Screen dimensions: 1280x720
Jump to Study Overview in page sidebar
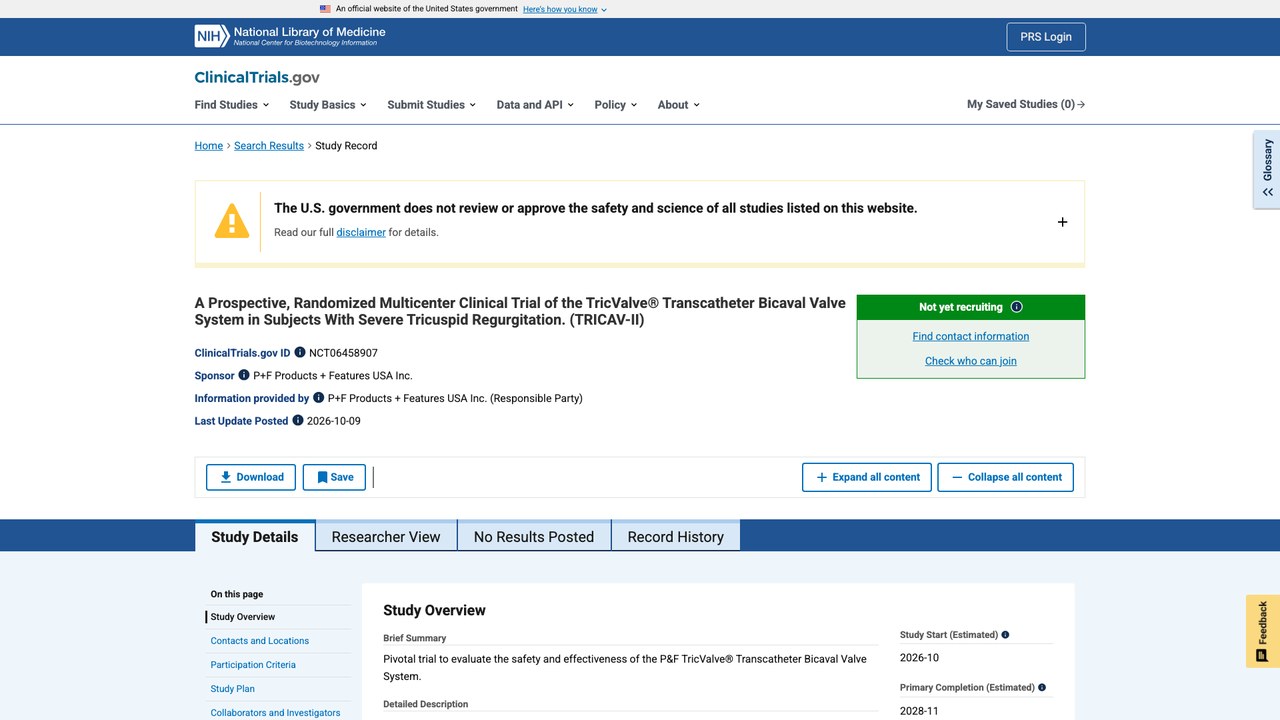tap(243, 617)
